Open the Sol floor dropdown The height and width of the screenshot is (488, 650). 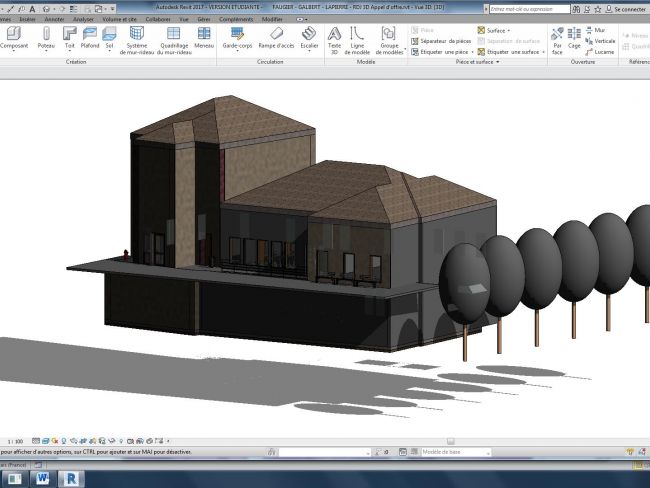[110, 52]
